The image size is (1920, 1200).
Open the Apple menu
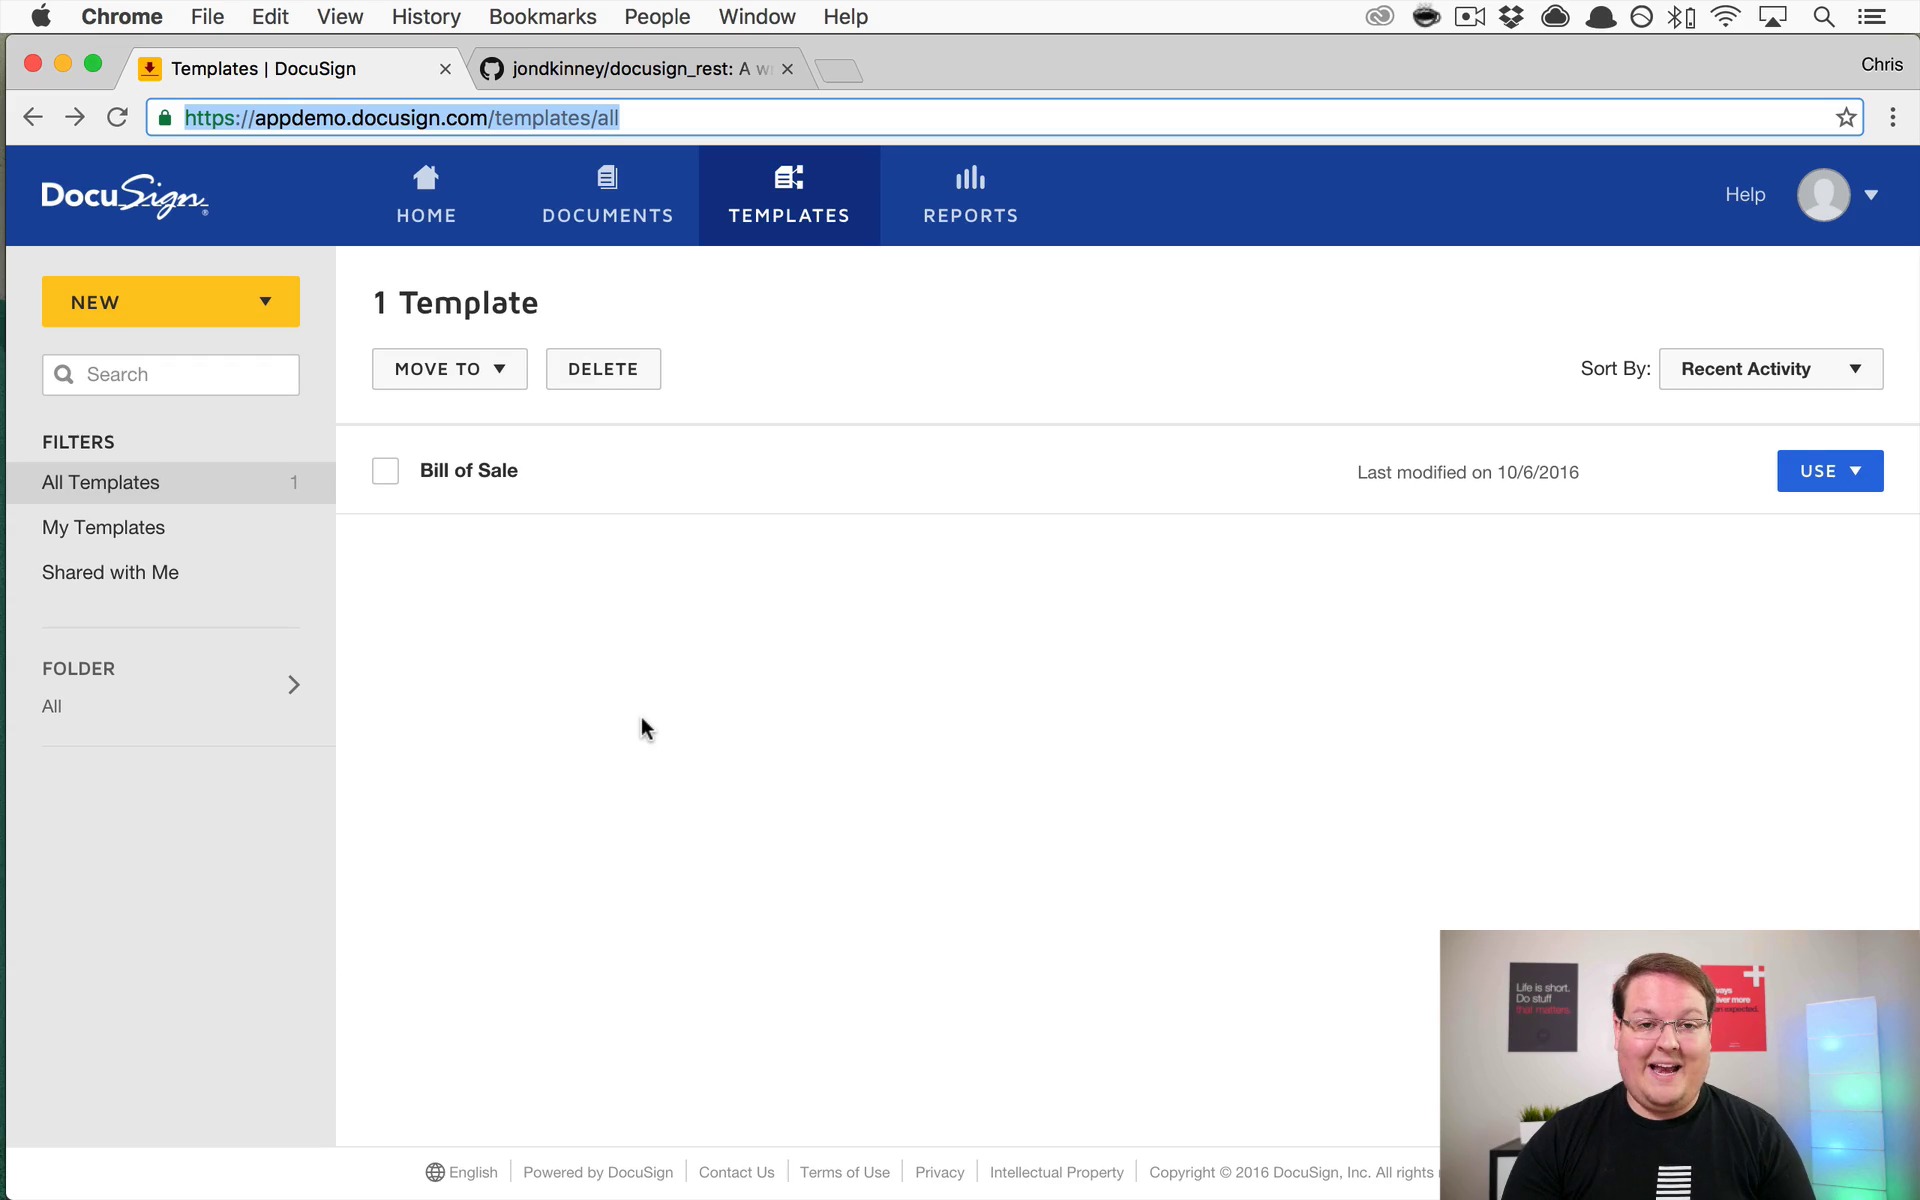41,16
